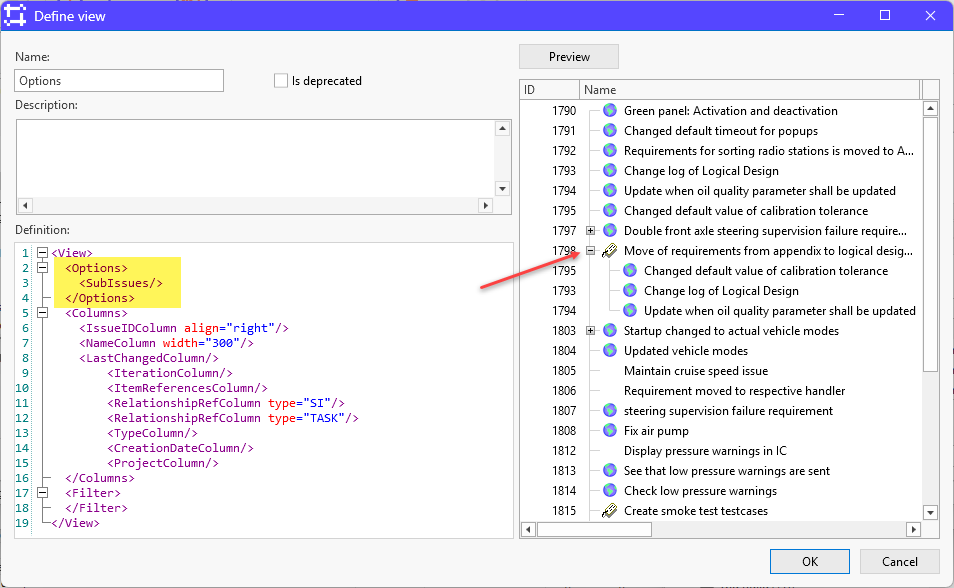Collapse the Filter element fold on line 17
This screenshot has width=954, height=588.
click(42, 492)
